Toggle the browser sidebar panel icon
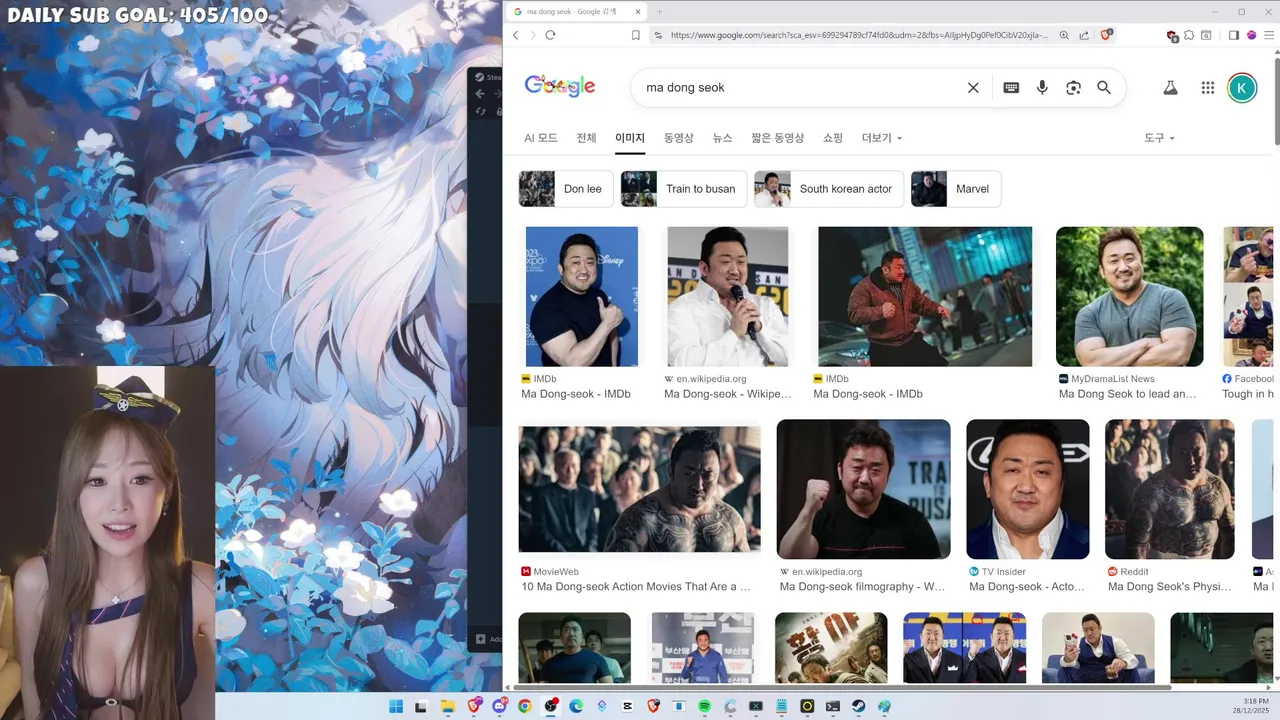 (1233, 35)
